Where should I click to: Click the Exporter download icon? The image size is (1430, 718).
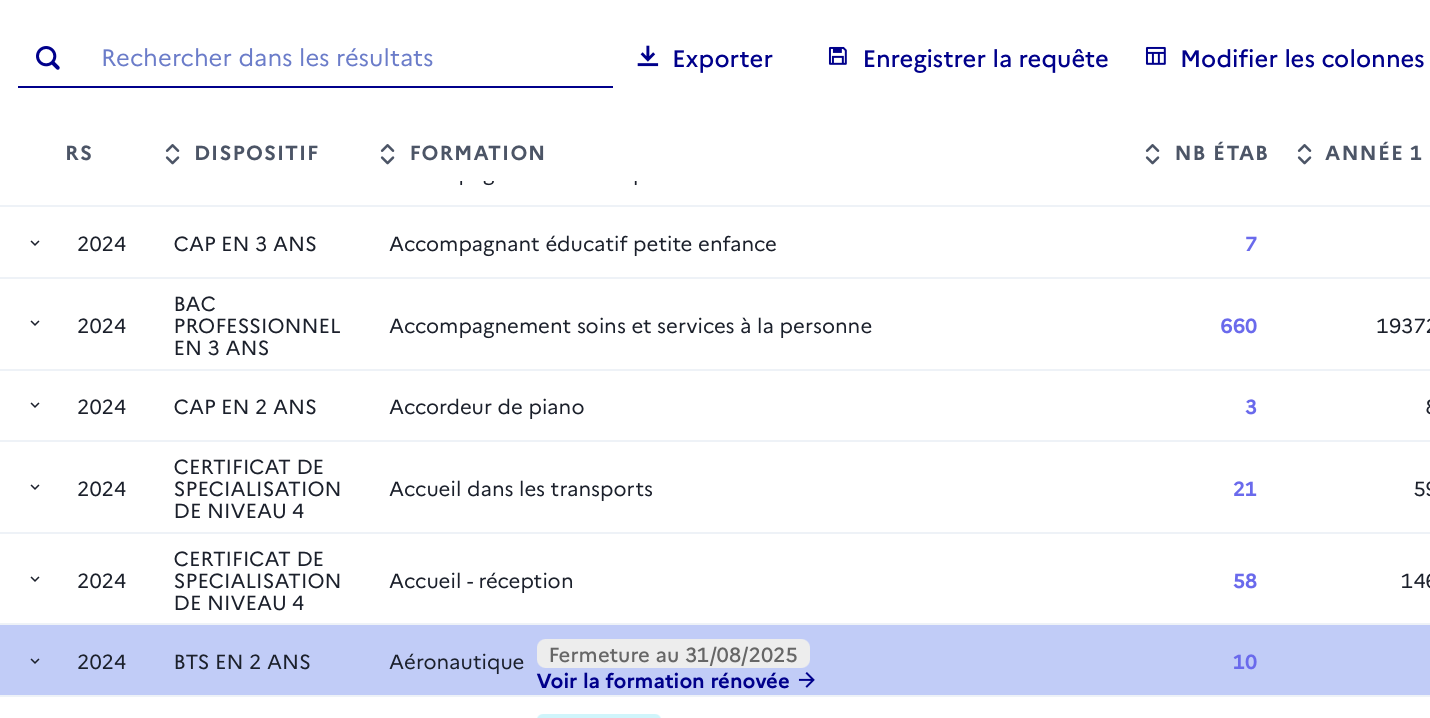click(x=648, y=57)
